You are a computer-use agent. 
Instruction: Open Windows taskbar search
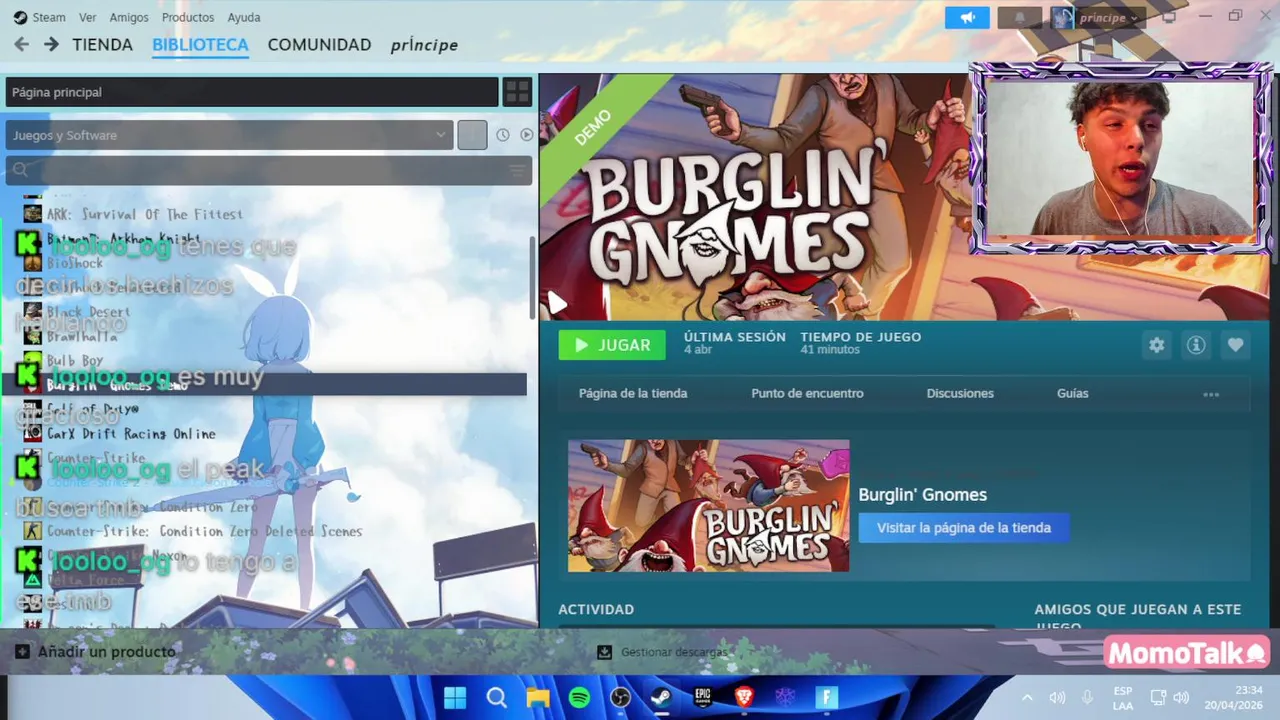[496, 697]
